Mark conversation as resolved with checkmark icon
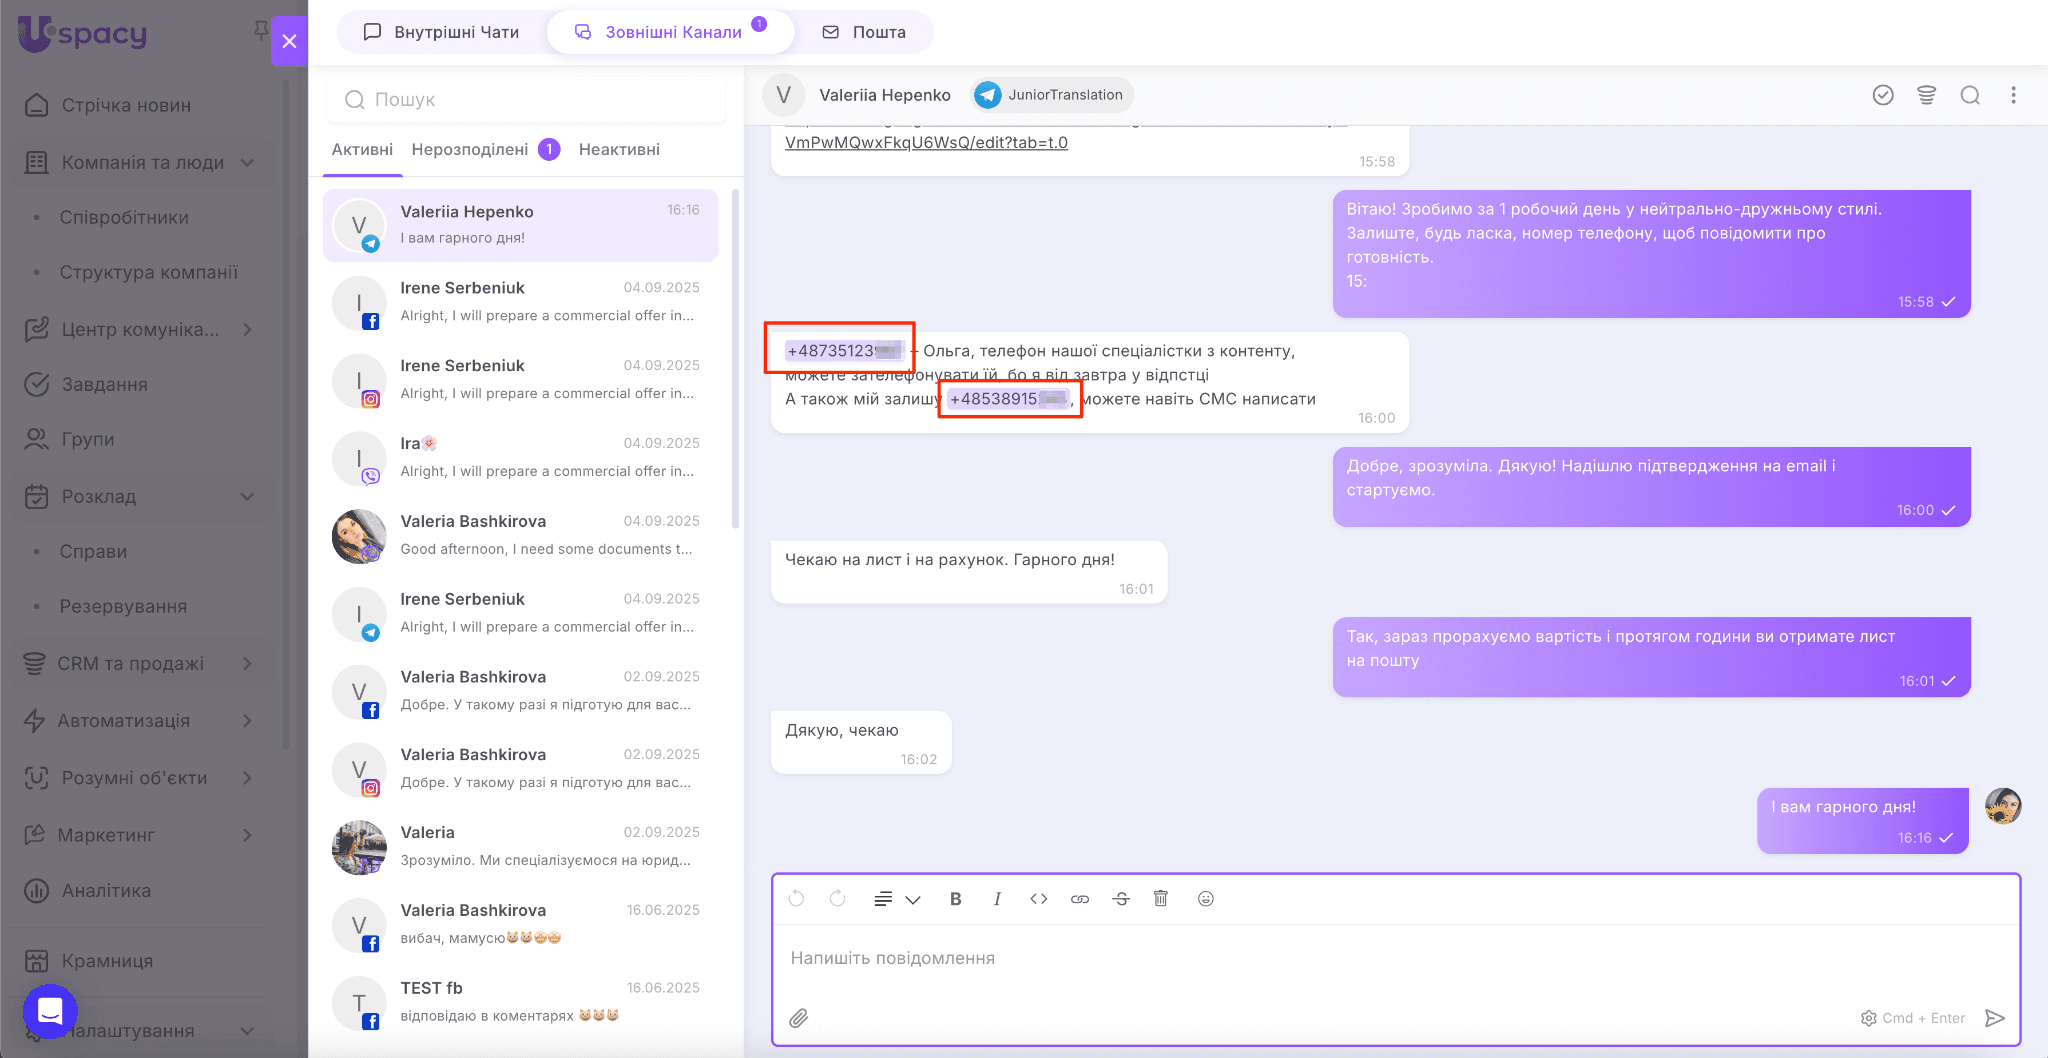2048x1058 pixels. pyautogui.click(x=1883, y=95)
